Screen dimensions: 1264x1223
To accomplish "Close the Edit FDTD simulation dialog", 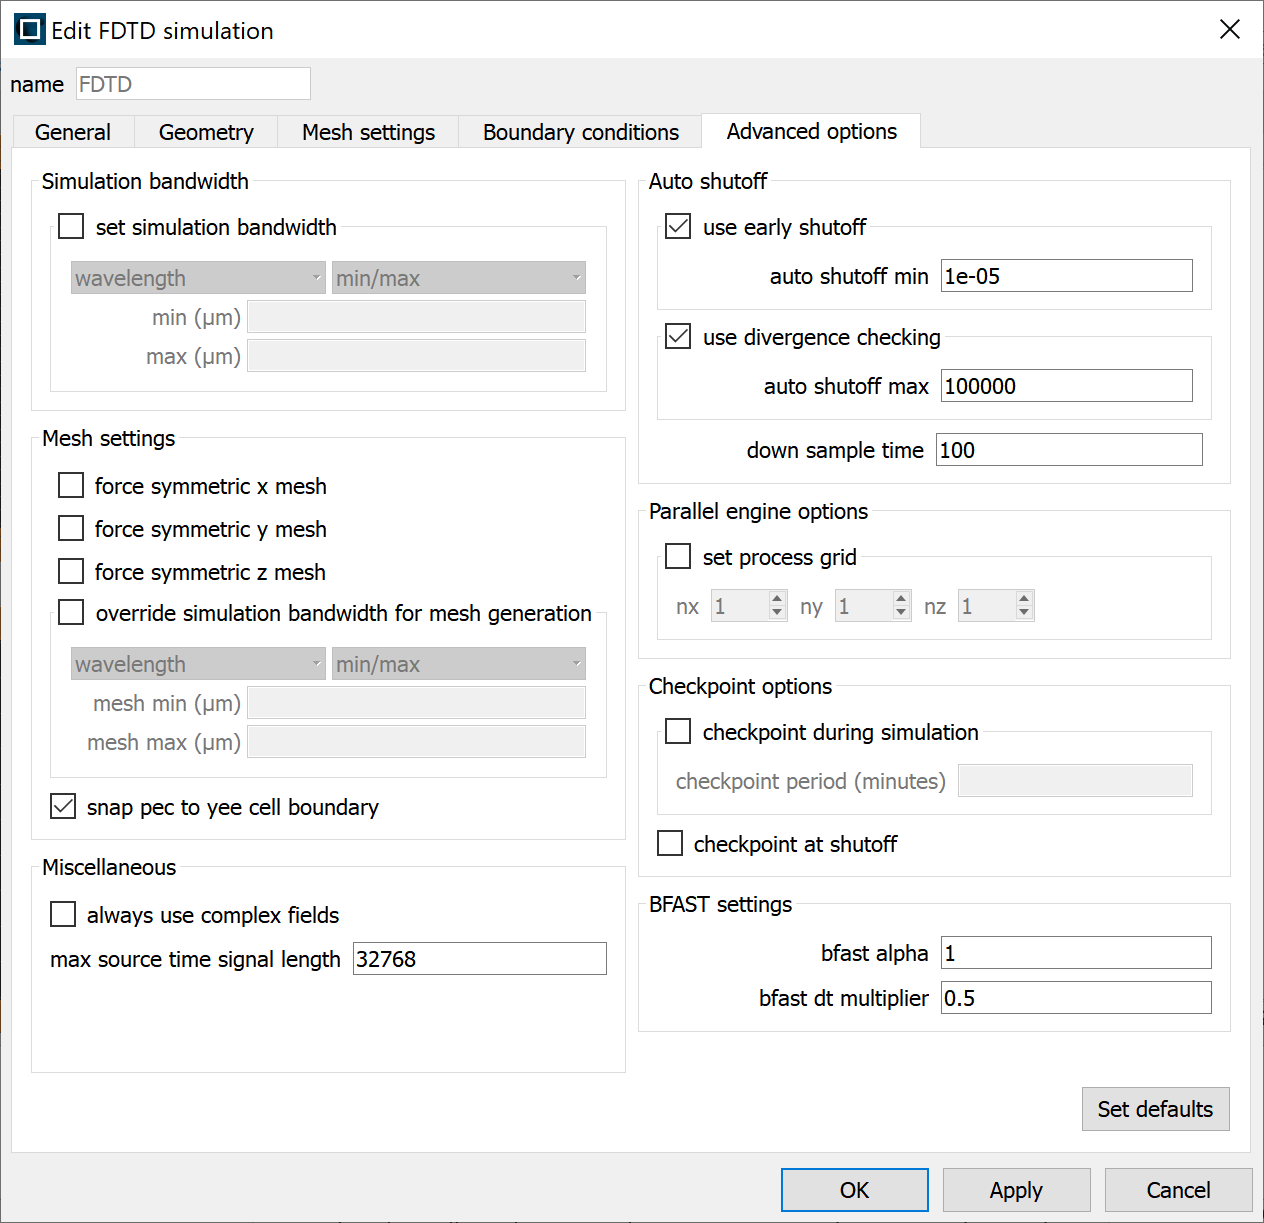I will click(1229, 30).
